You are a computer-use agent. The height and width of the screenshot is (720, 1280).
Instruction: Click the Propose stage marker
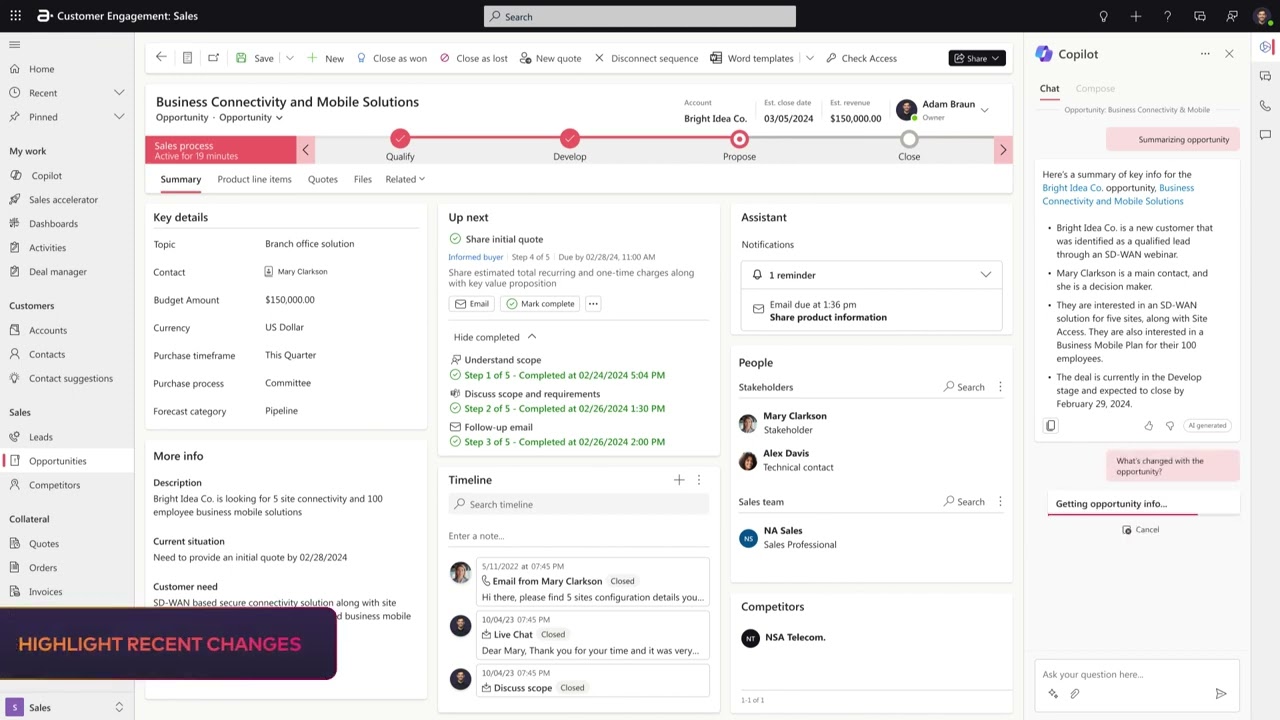[739, 139]
